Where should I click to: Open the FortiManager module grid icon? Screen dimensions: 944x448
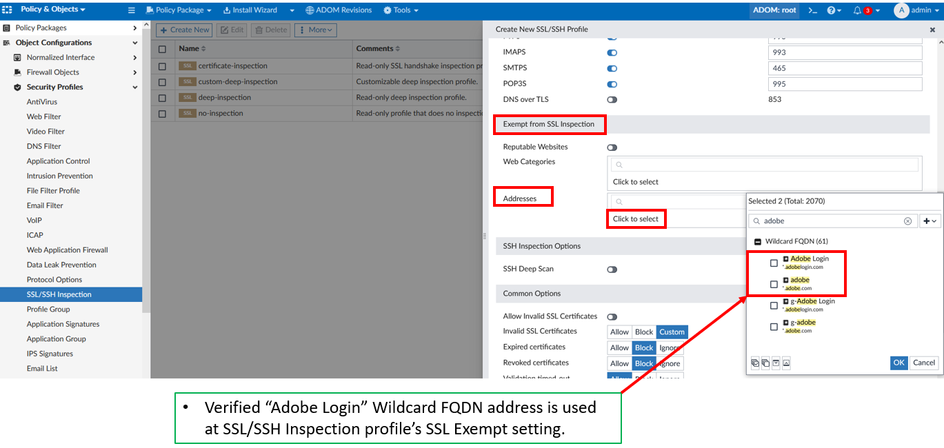(x=8, y=10)
